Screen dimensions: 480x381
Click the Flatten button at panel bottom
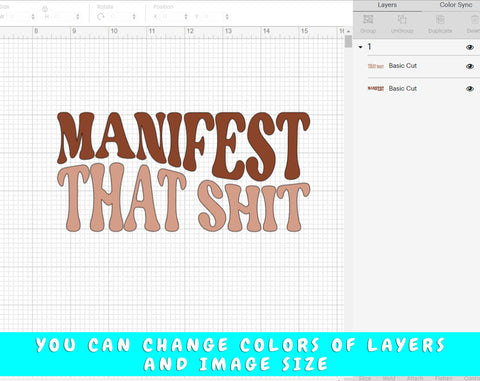click(x=443, y=379)
